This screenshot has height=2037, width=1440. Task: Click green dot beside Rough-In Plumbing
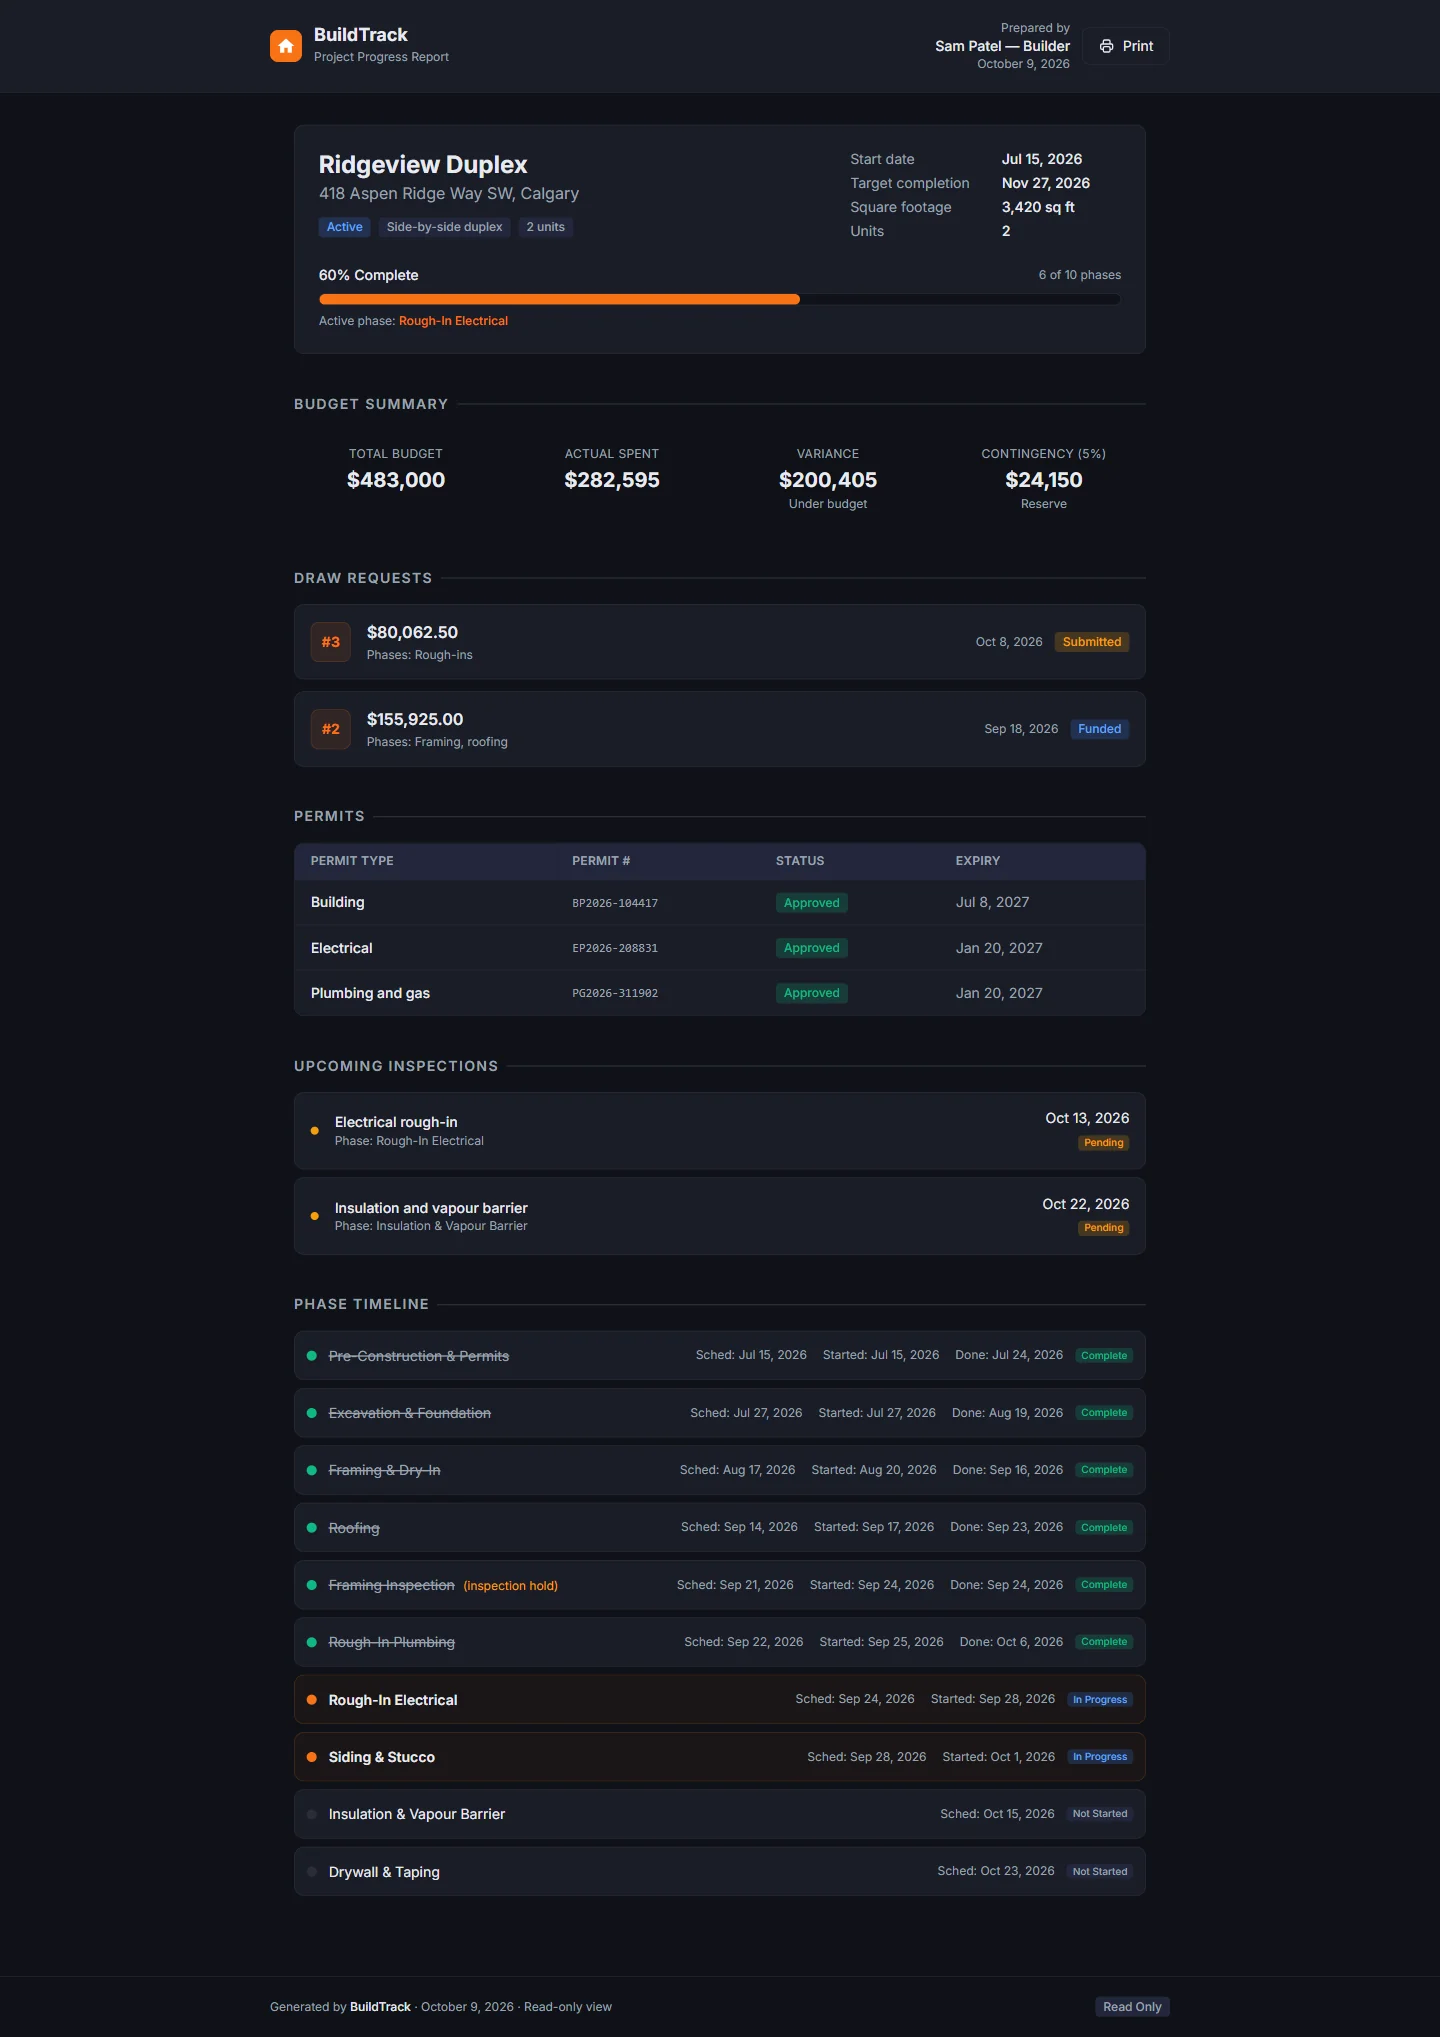click(x=312, y=1642)
